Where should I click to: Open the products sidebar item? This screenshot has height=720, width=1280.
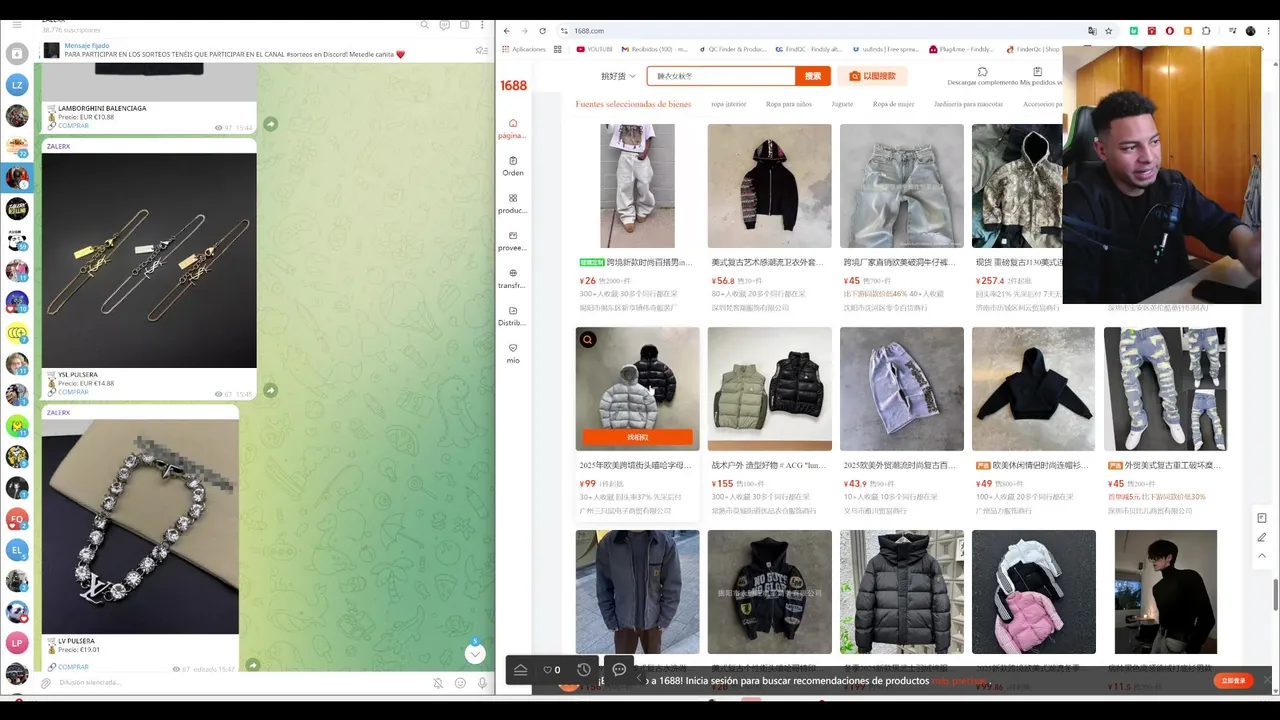(x=513, y=204)
